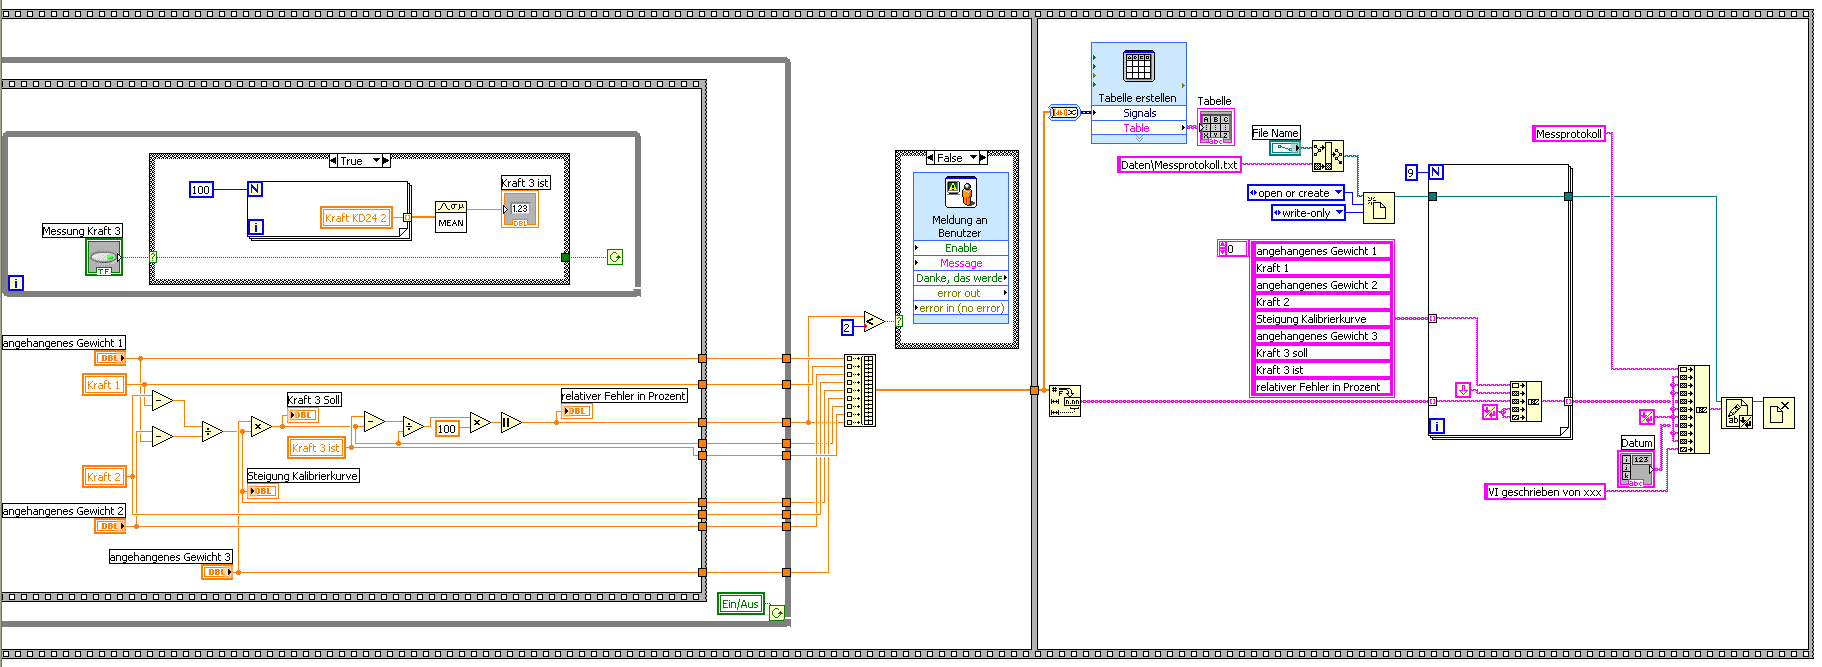Select array element 'Steigung Kalibrierkurve'
1822x667 pixels.
1322,319
